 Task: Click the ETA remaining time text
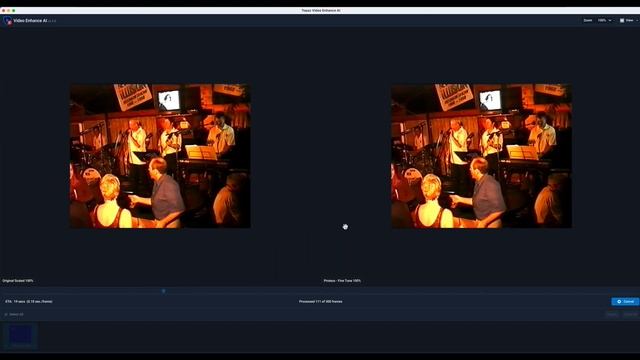[x=29, y=302]
